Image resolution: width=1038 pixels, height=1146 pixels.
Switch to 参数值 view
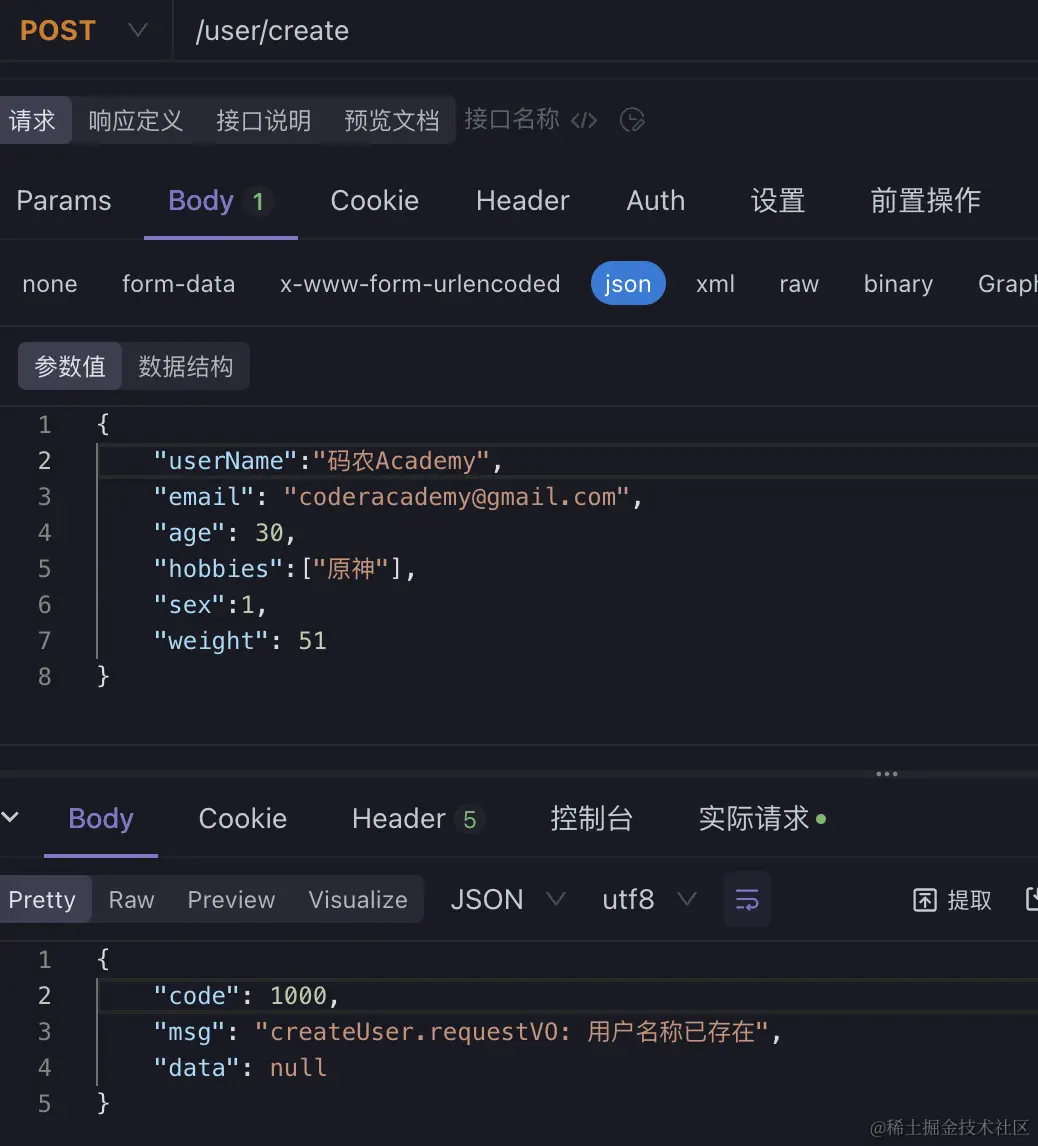70,366
